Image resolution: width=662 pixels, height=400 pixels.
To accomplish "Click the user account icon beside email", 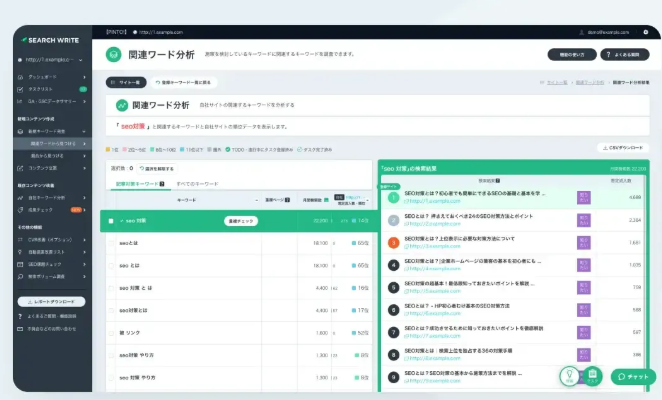I will [x=581, y=32].
